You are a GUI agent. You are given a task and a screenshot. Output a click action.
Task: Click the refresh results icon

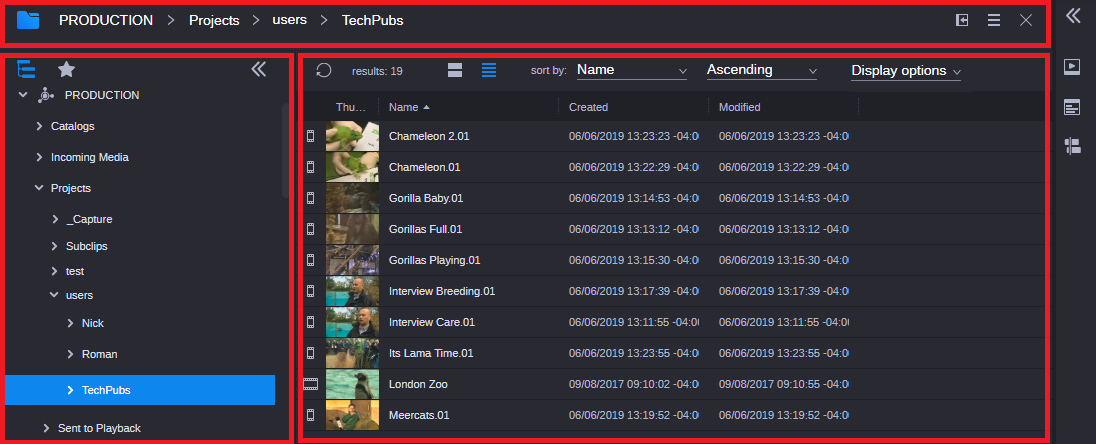[324, 70]
